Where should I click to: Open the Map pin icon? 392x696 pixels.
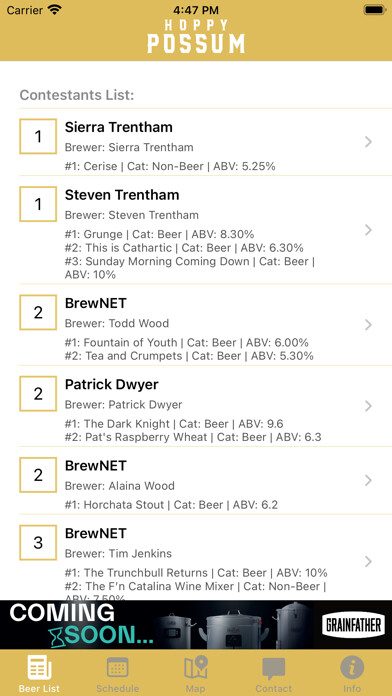click(x=196, y=667)
